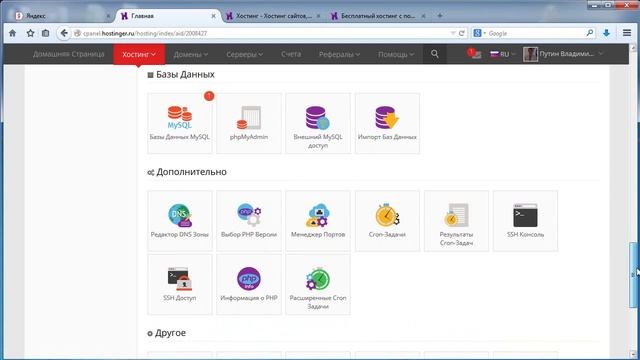
Task: Open Информация о PHP tile
Action: pos(249,284)
